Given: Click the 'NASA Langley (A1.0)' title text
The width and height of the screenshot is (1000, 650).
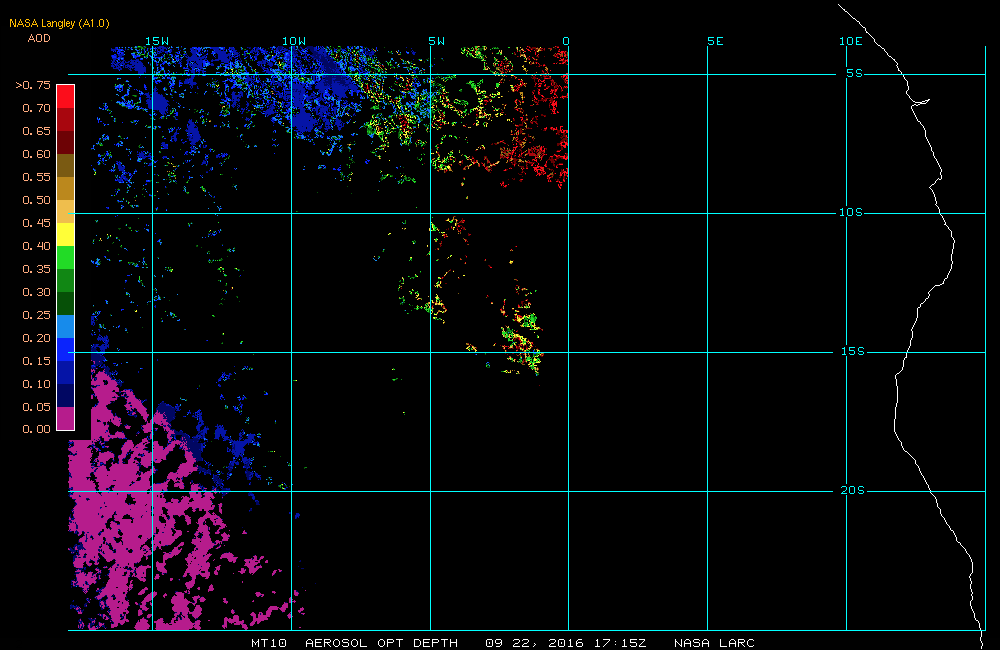Looking at the screenshot, I should point(59,23).
